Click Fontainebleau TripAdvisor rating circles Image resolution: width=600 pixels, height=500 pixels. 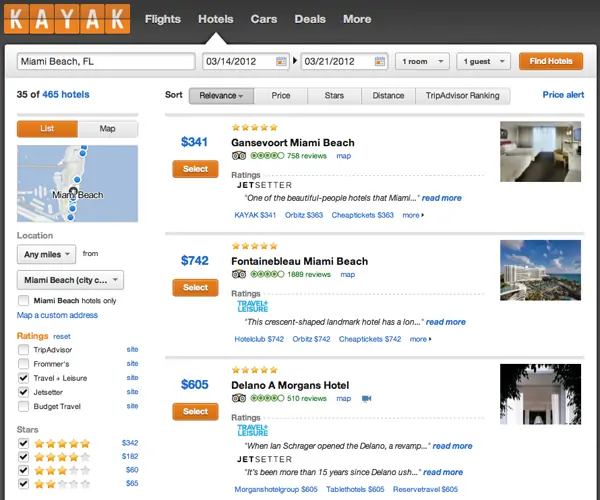(267, 274)
